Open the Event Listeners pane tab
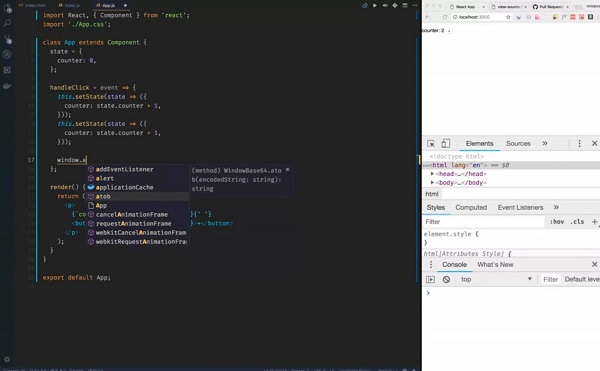The width and height of the screenshot is (600, 371). pyautogui.click(x=520, y=207)
